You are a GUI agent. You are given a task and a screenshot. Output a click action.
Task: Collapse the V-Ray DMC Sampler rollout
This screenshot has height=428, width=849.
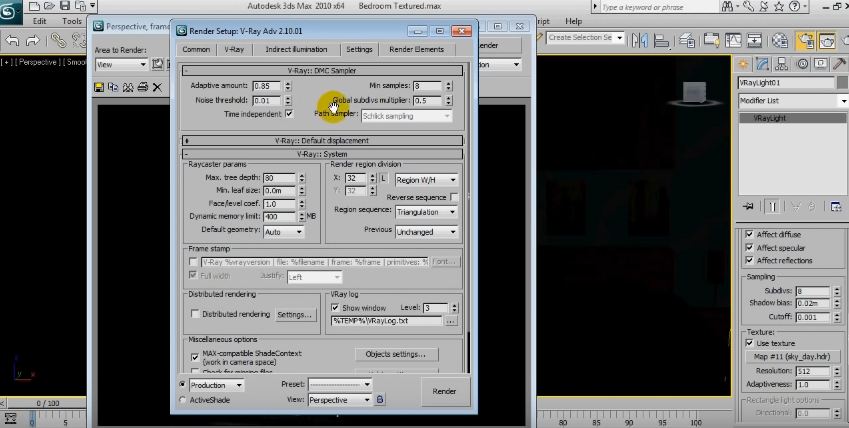coord(323,70)
